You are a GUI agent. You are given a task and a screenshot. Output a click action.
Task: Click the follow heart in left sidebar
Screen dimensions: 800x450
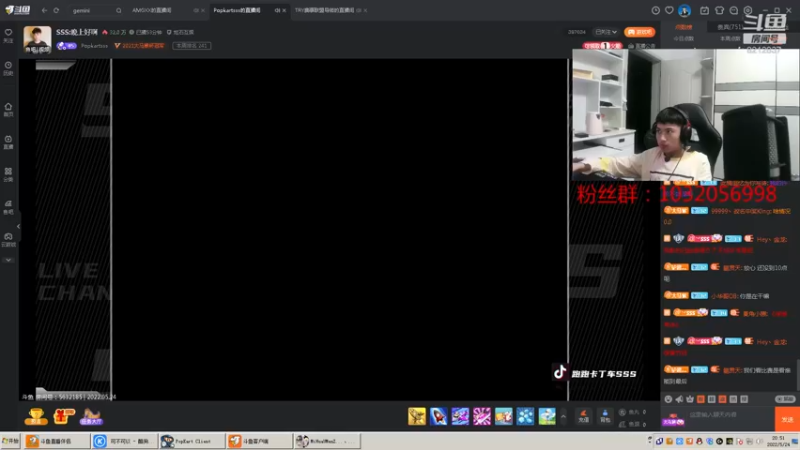pyautogui.click(x=8, y=35)
